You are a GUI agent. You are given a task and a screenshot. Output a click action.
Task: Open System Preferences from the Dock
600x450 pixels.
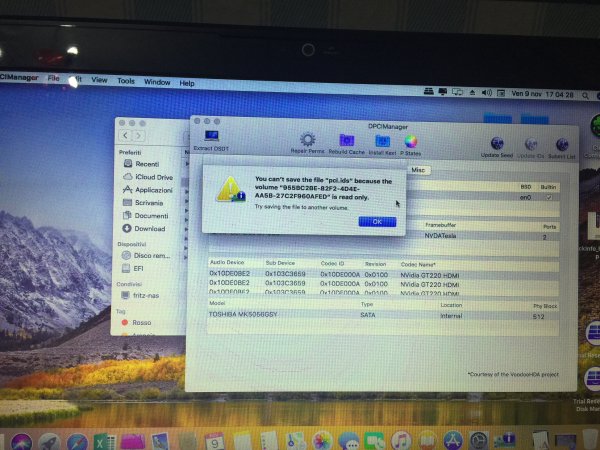click(479, 440)
